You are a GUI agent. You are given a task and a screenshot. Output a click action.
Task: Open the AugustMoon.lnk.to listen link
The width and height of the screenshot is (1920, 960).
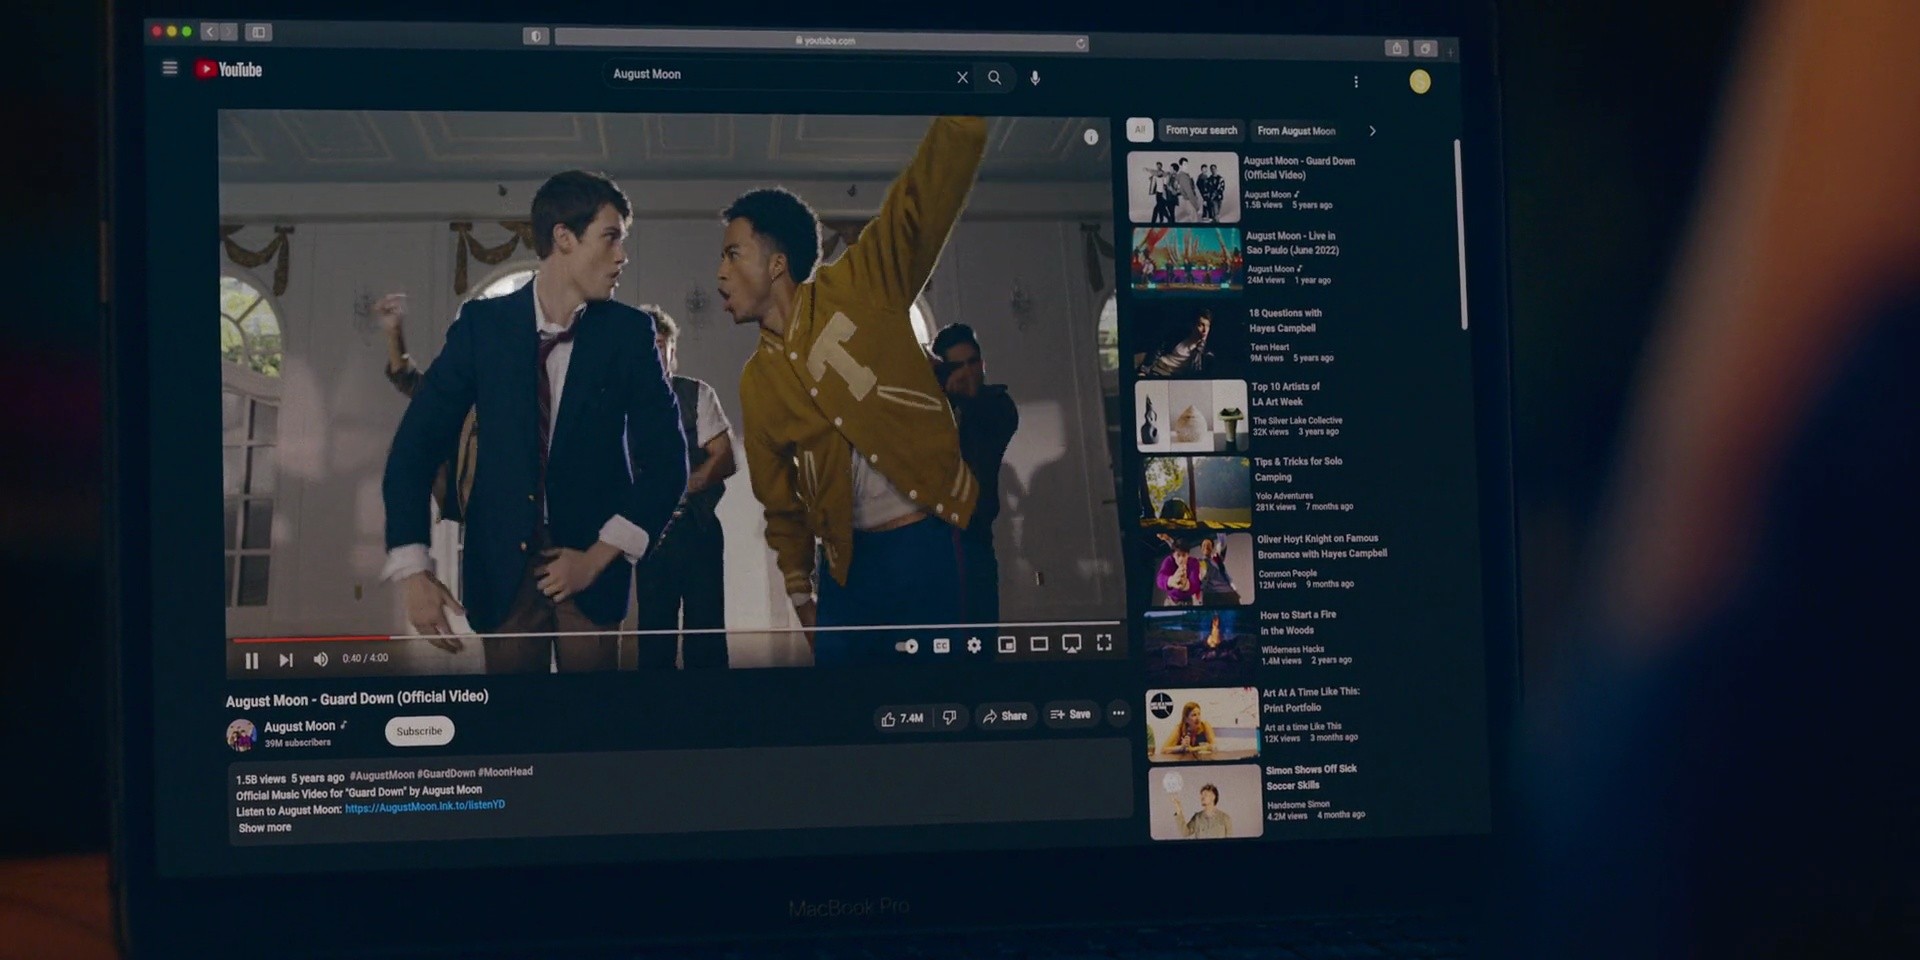coord(425,806)
